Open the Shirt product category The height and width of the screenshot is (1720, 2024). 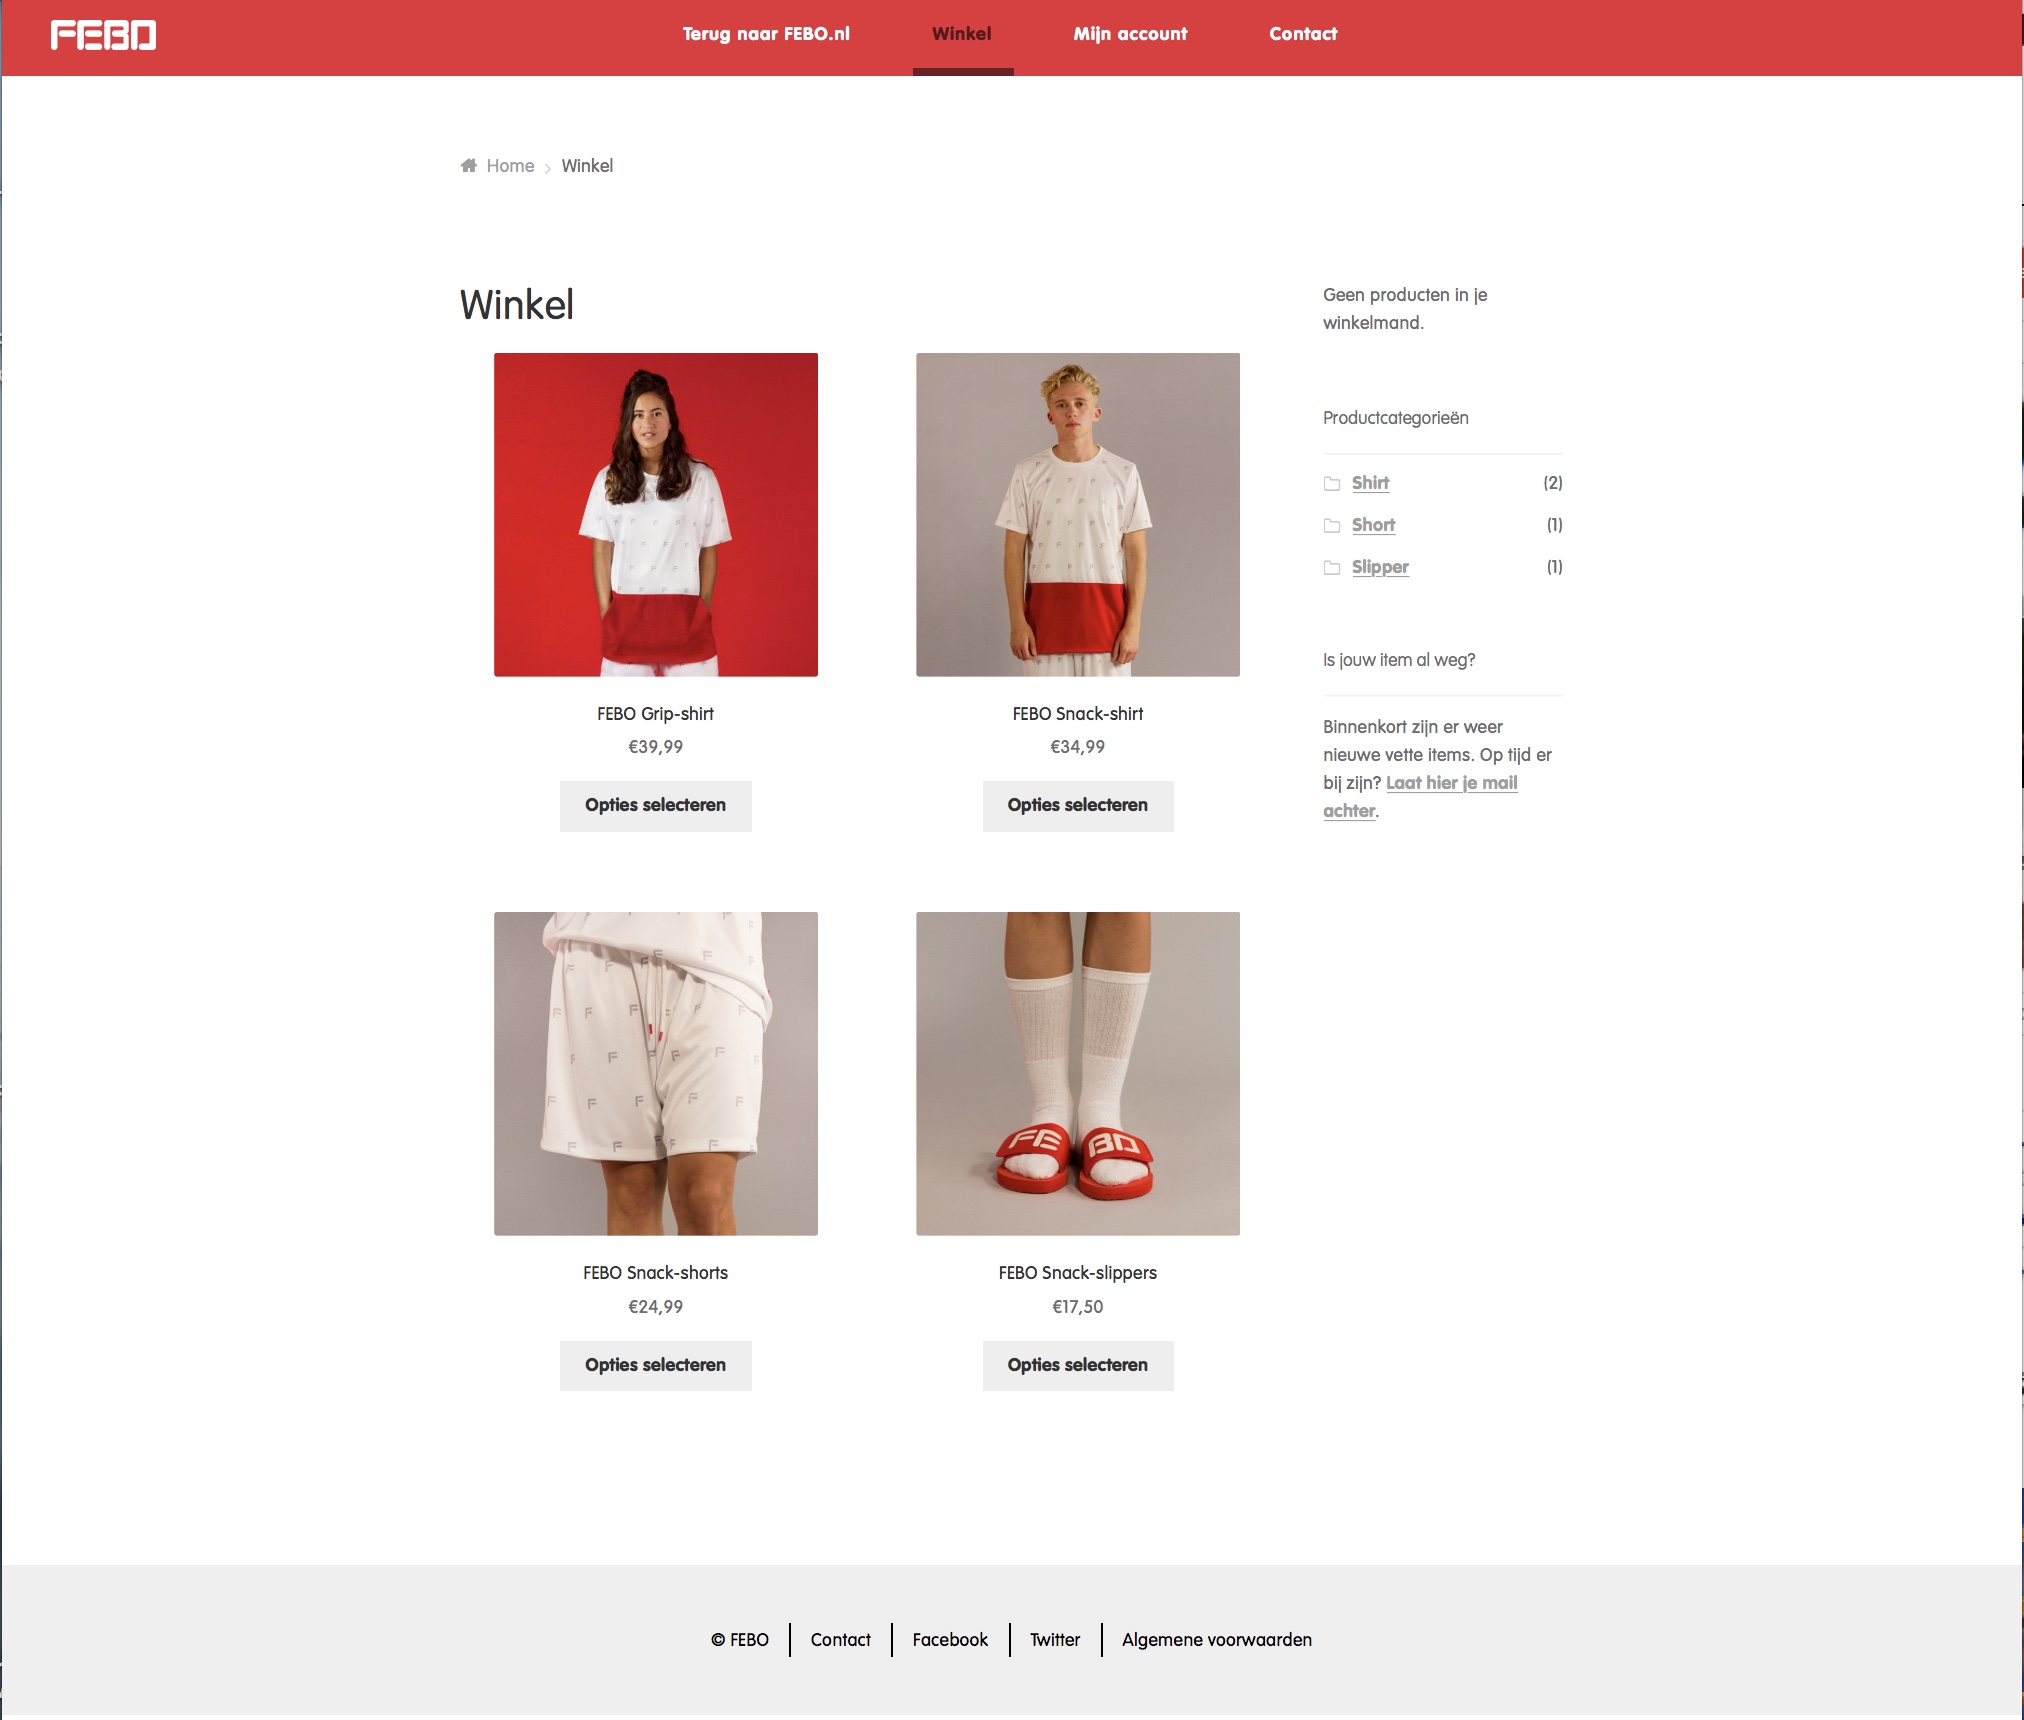point(1370,483)
